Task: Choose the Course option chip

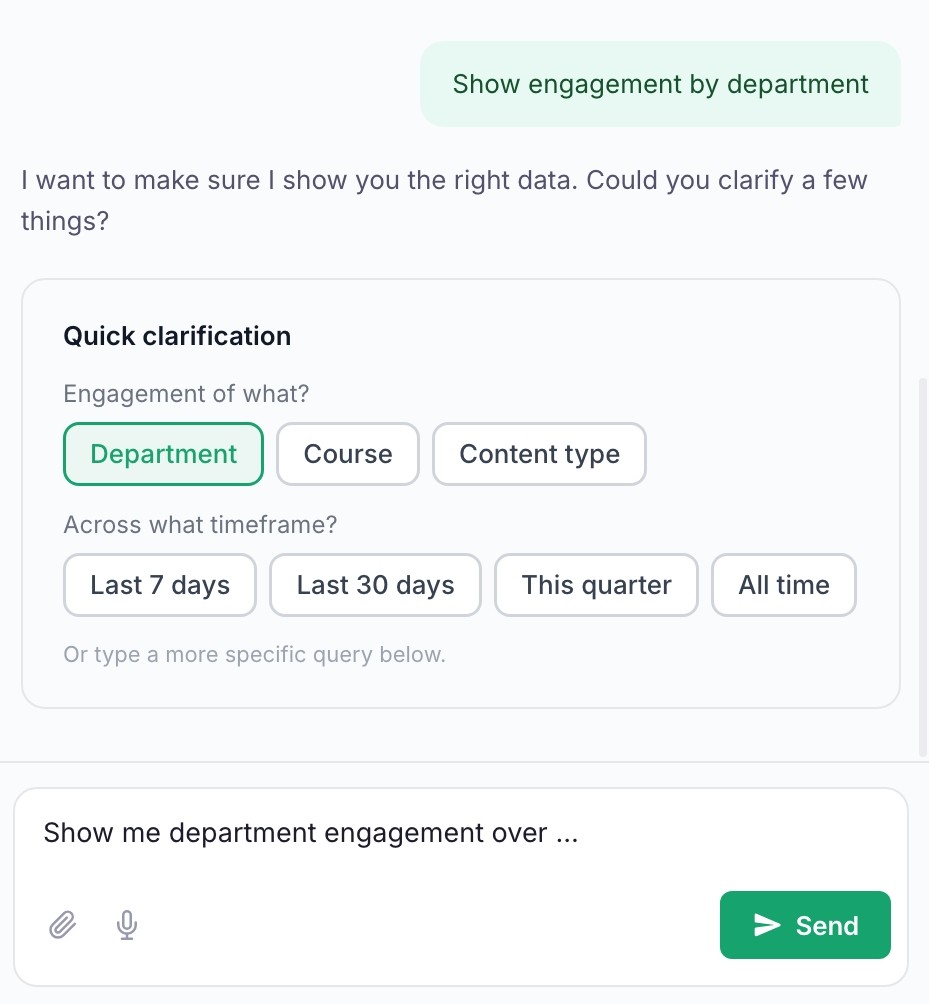Action: (x=348, y=454)
